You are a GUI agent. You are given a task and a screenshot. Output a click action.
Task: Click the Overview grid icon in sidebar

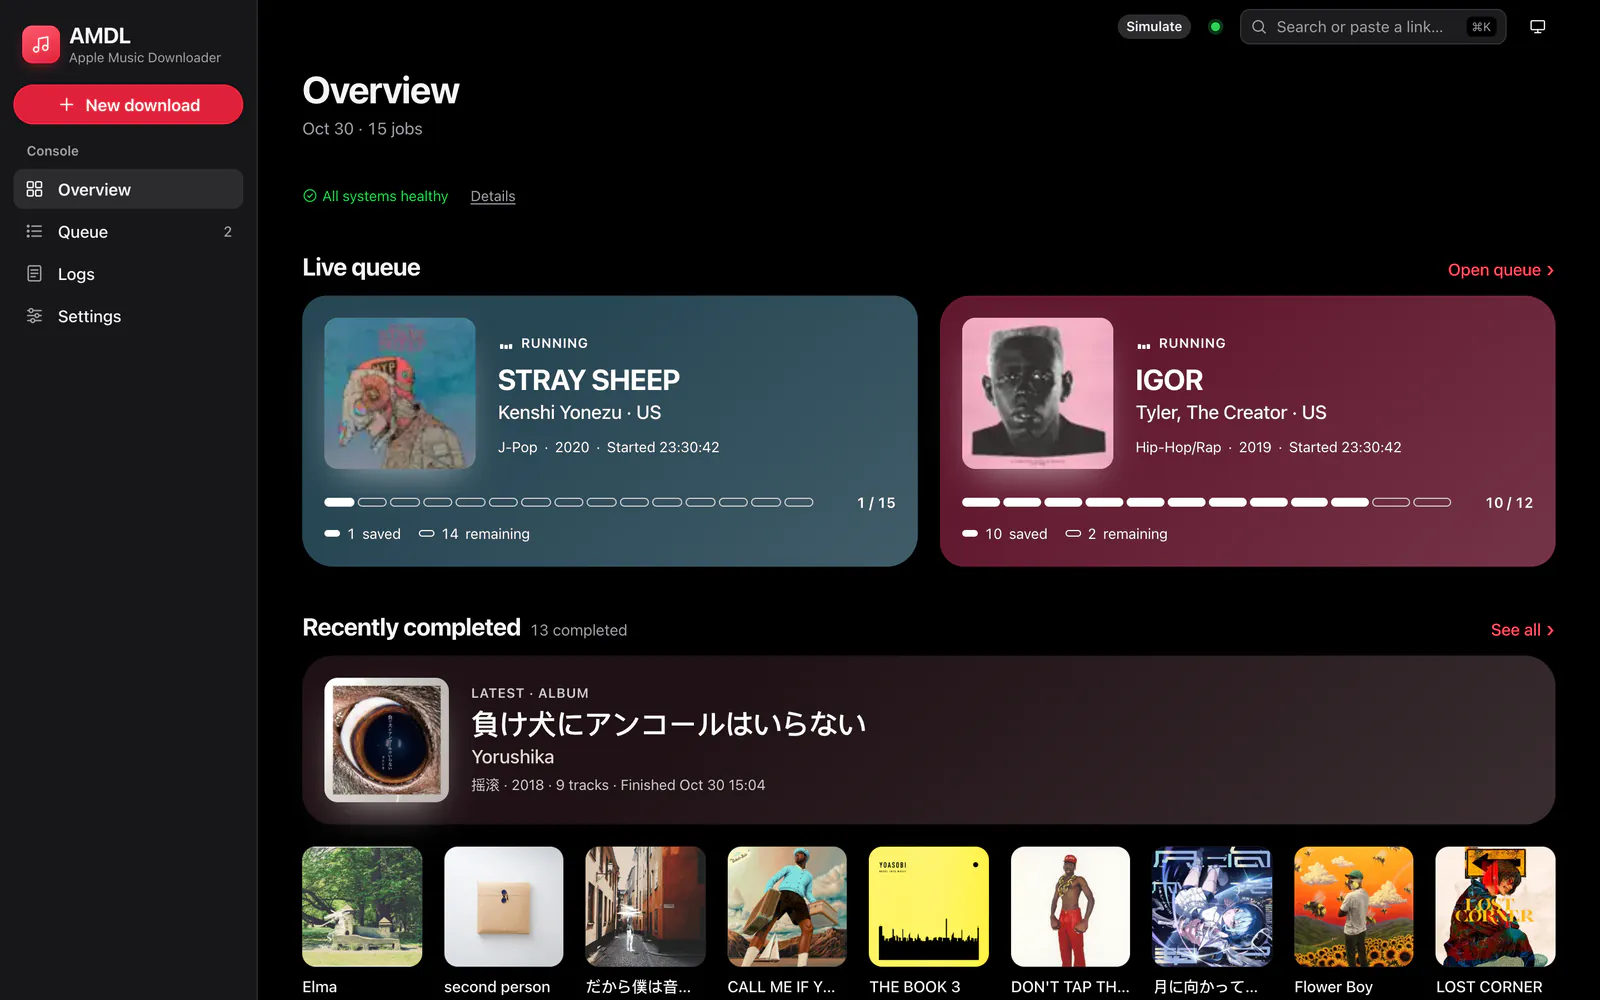click(34, 189)
